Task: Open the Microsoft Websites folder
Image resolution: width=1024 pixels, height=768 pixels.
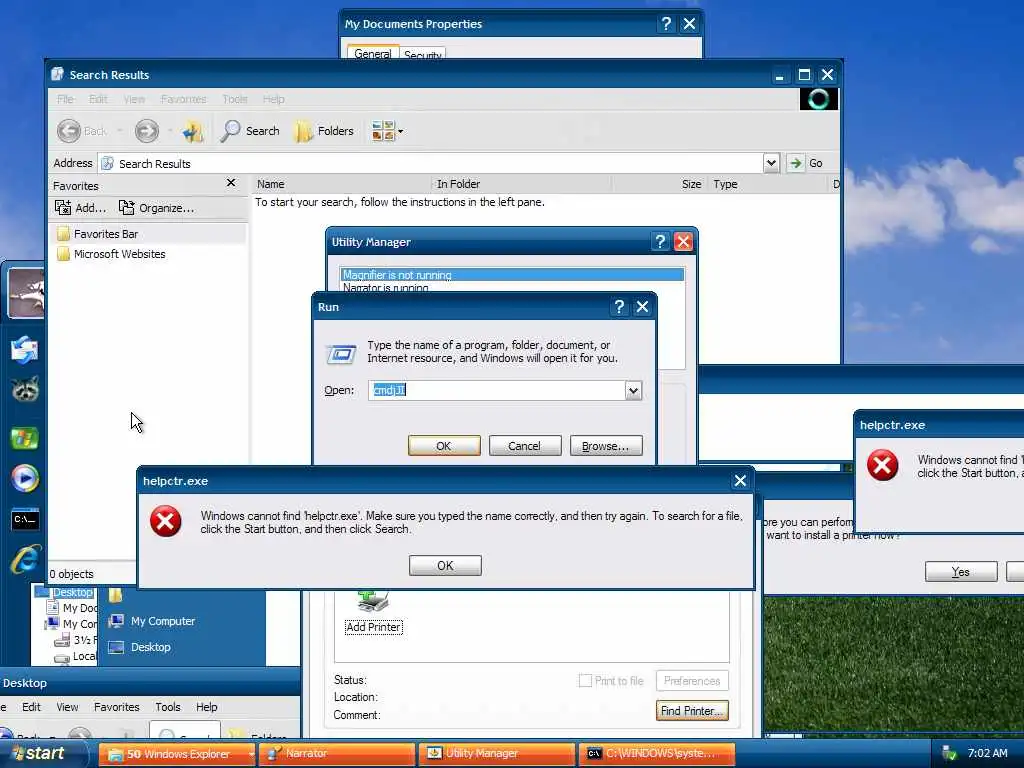Action: click(111, 254)
